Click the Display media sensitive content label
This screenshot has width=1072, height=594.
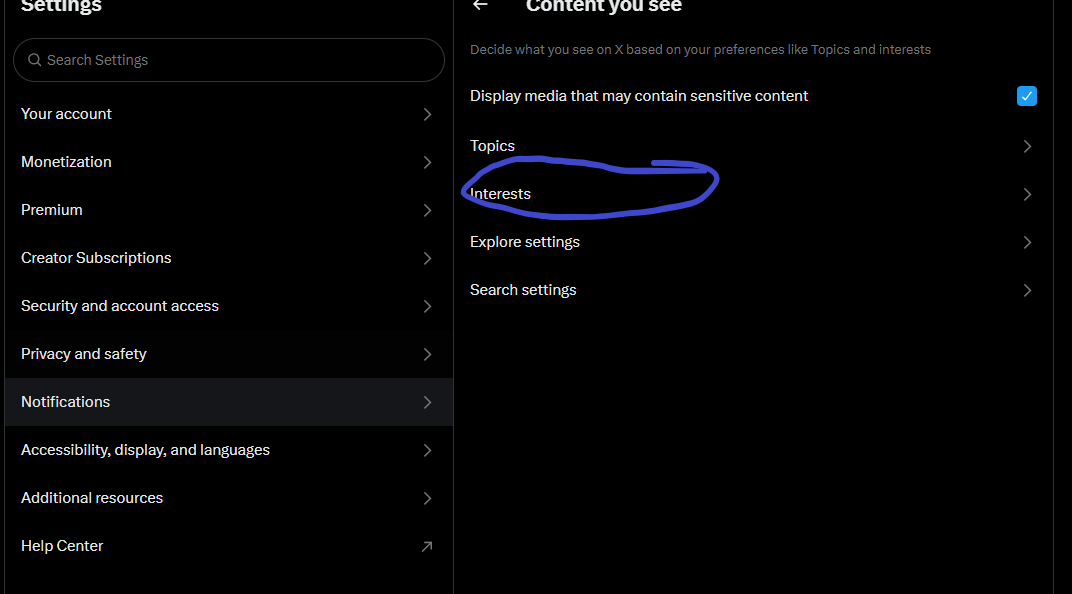click(639, 96)
